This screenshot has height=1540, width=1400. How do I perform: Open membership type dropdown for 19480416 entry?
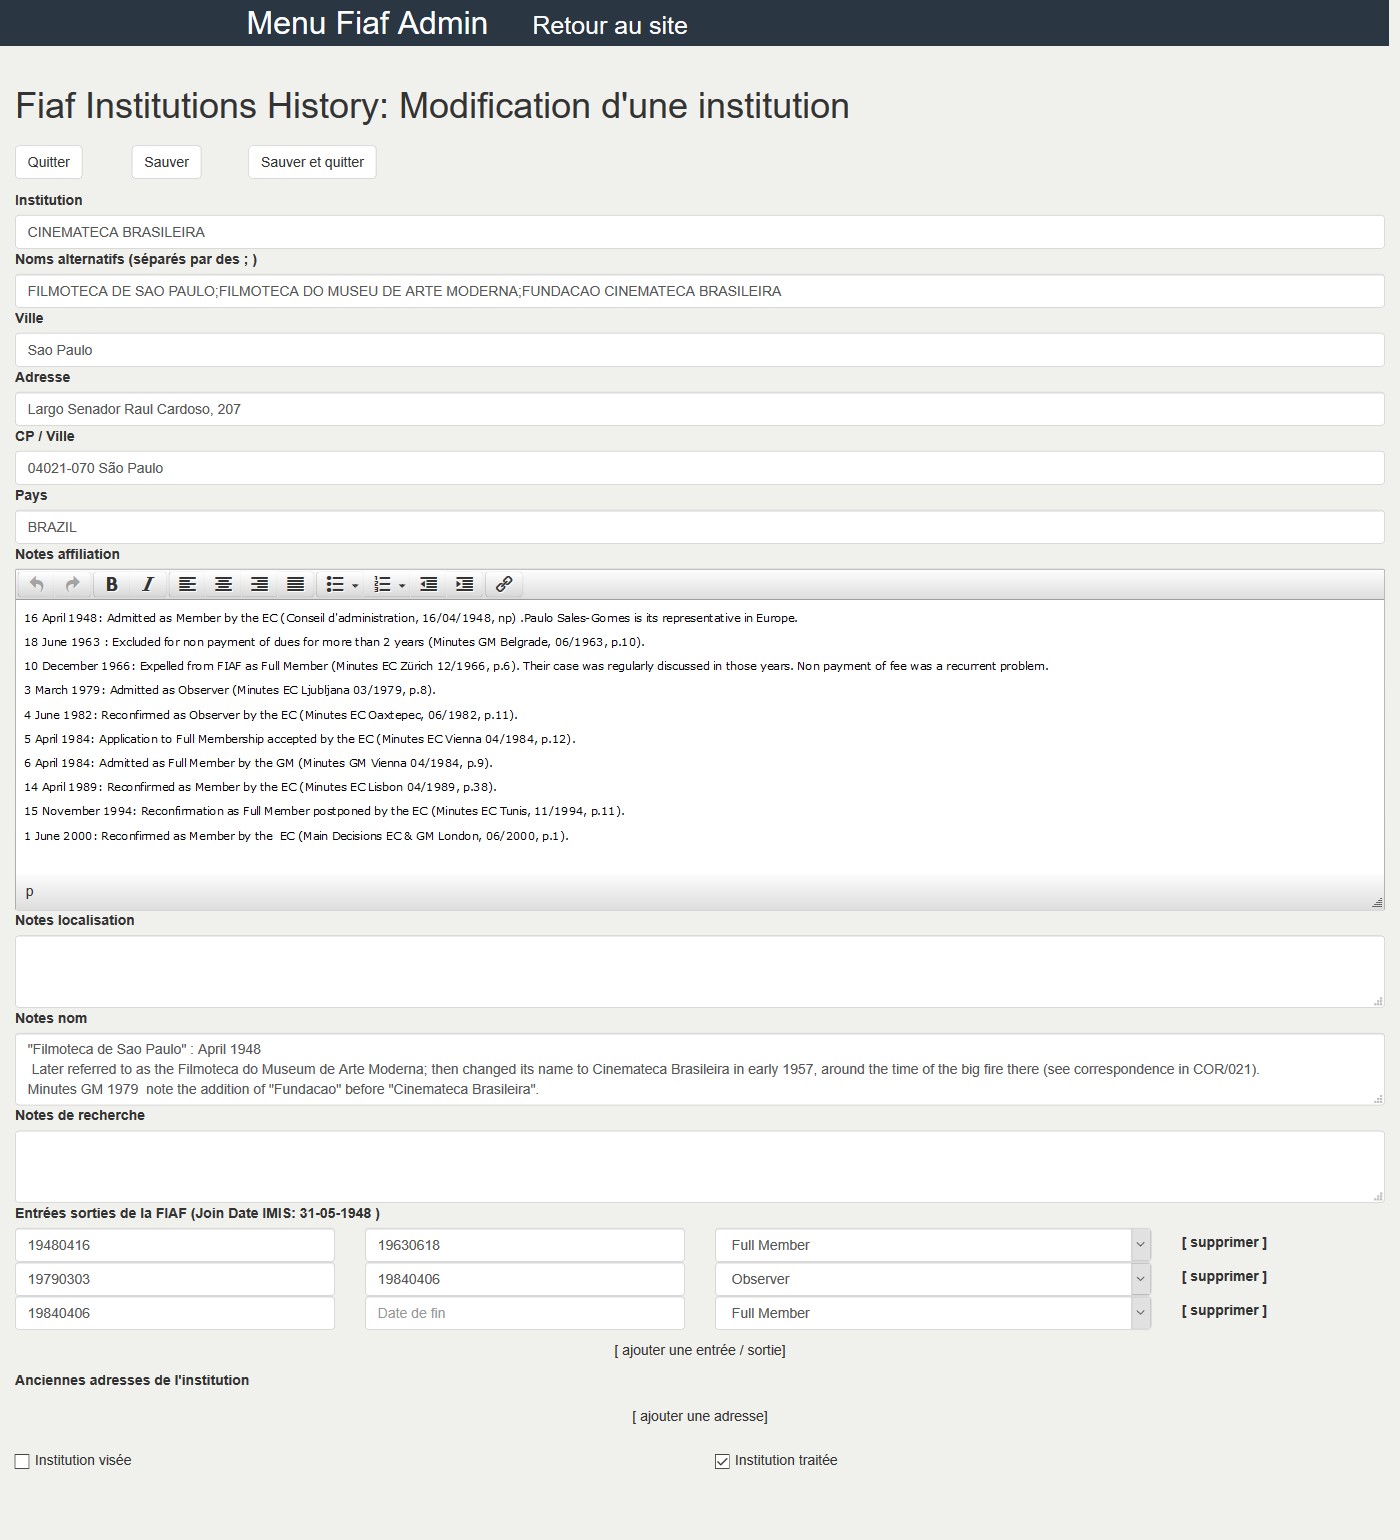(933, 1245)
